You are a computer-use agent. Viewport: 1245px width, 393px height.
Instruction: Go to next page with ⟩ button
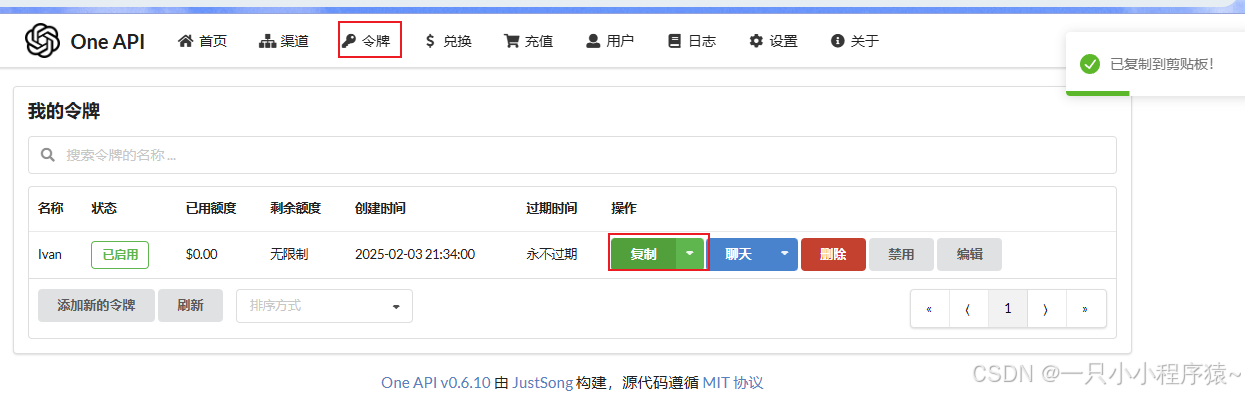(1047, 309)
